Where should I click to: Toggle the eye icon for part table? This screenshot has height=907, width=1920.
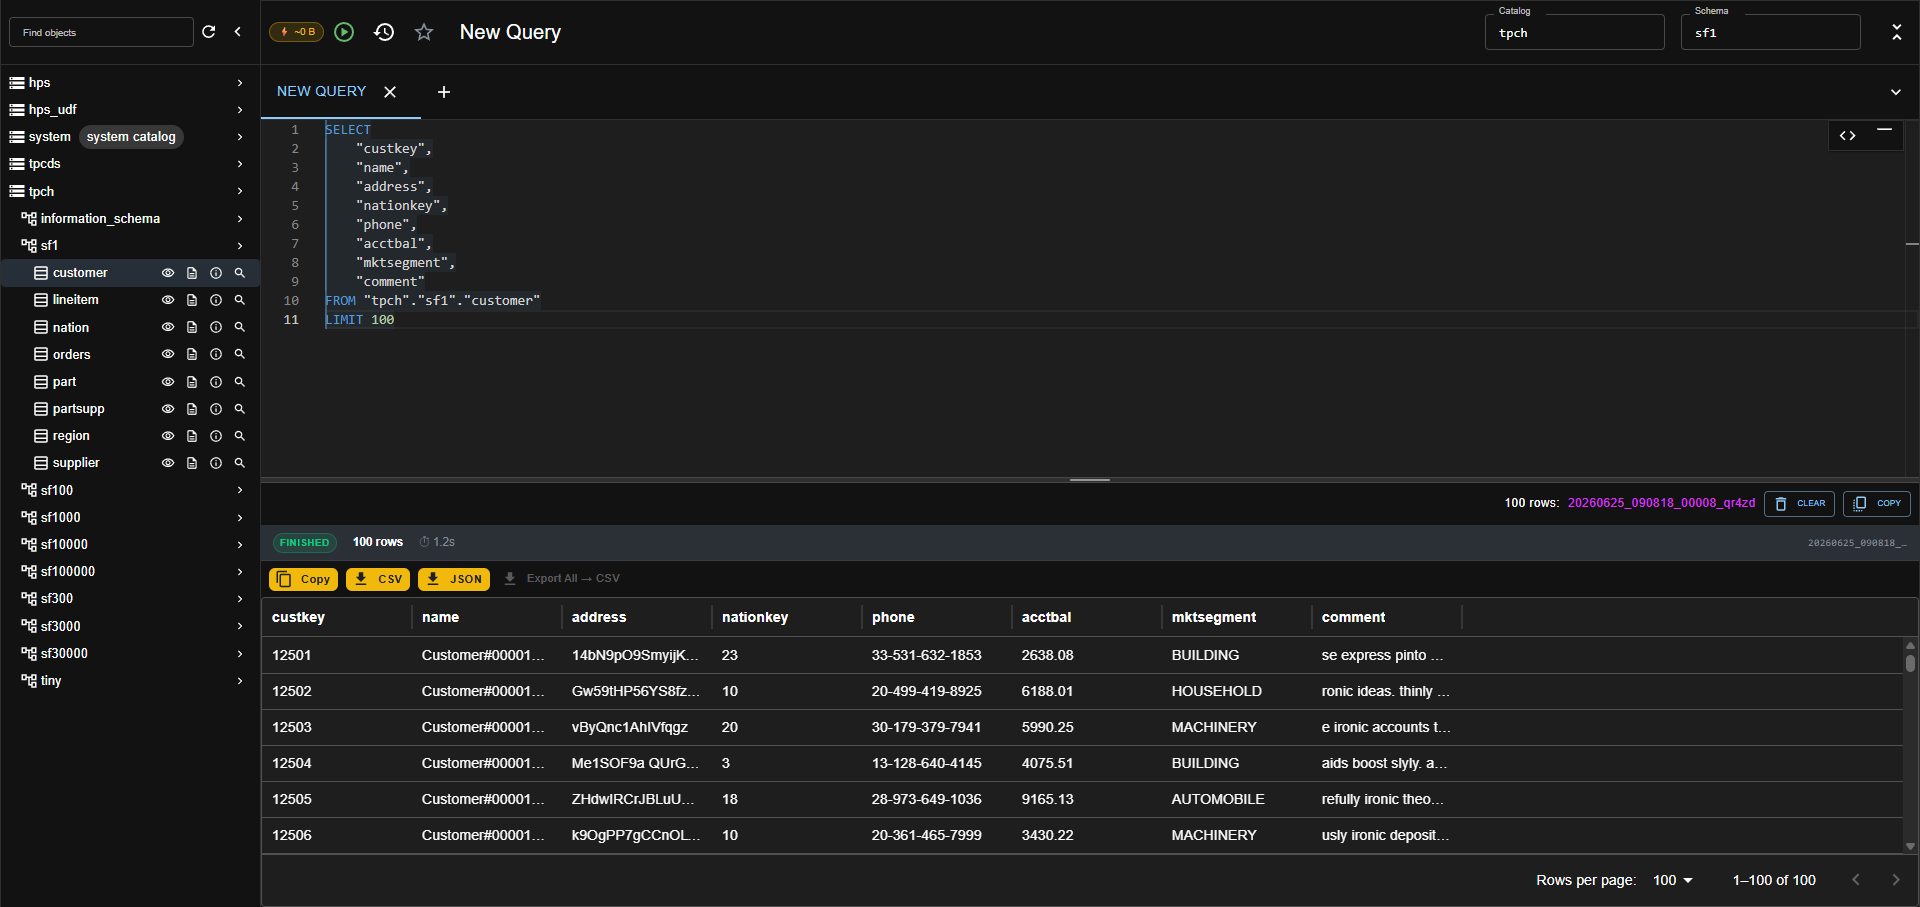[x=168, y=382]
